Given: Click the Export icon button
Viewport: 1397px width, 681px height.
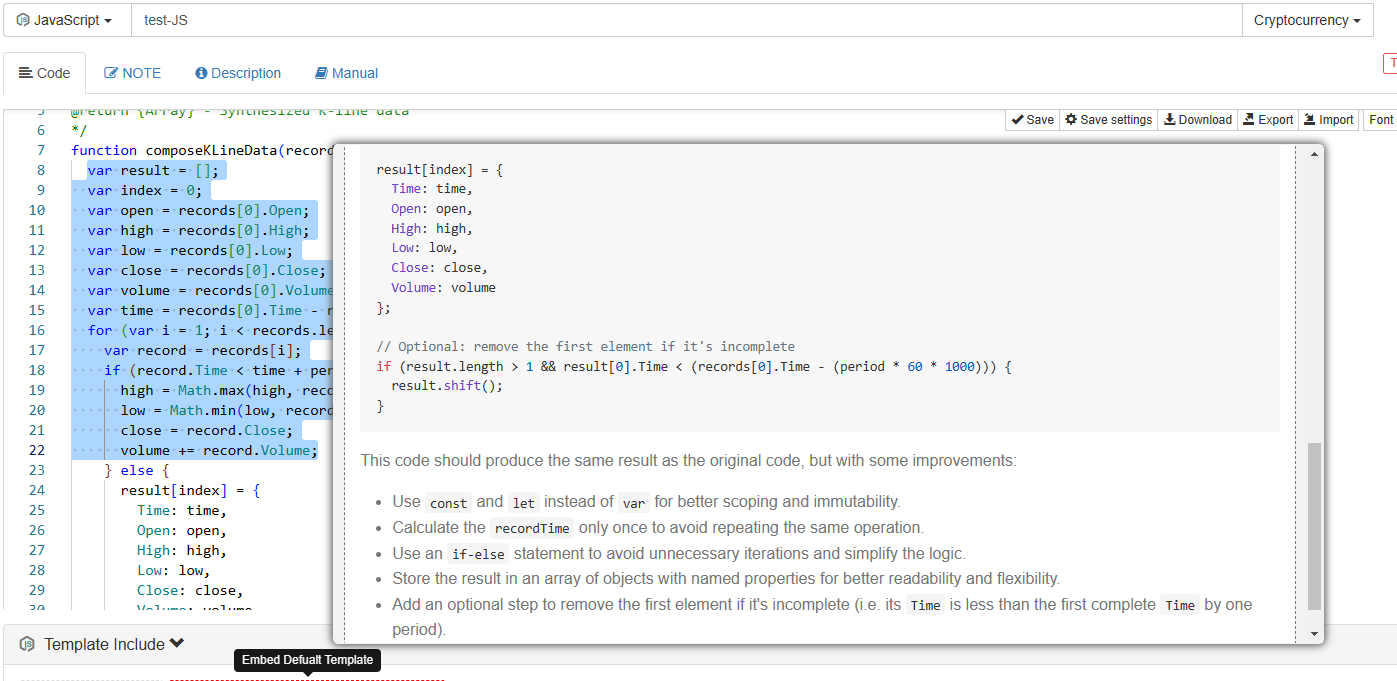Looking at the screenshot, I should tap(1267, 120).
